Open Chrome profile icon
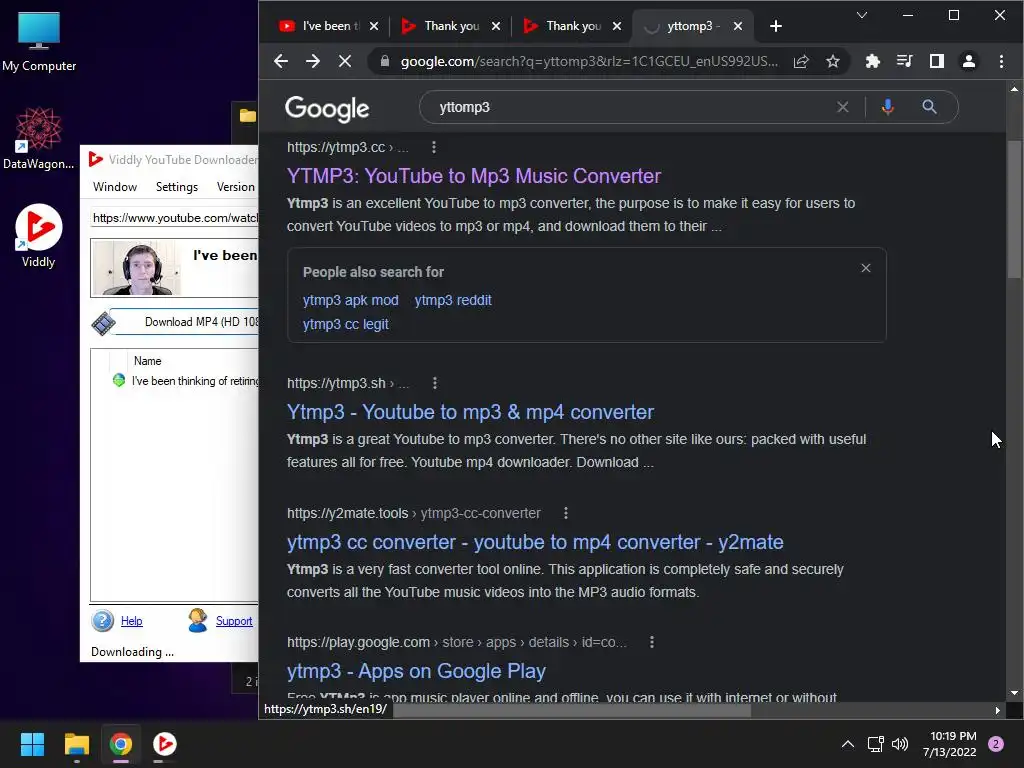The height and width of the screenshot is (768, 1024). (968, 61)
